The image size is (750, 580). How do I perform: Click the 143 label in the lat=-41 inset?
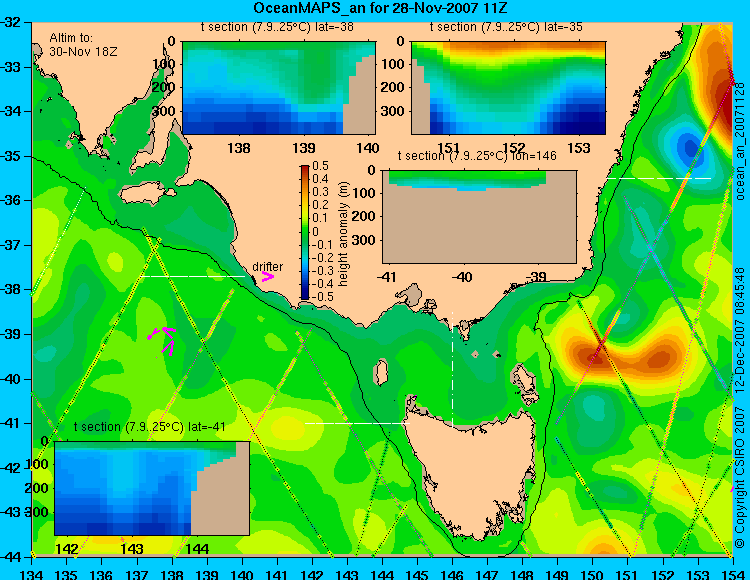coord(132,549)
